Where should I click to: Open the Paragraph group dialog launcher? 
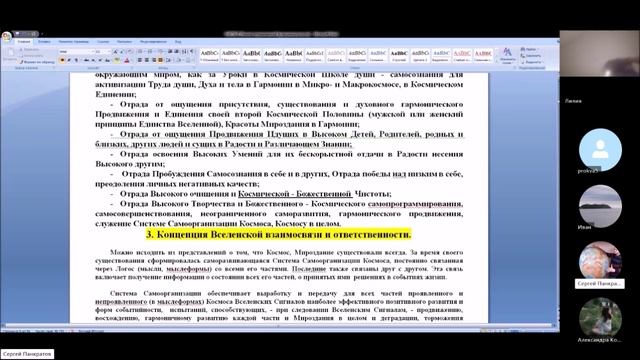194,68
